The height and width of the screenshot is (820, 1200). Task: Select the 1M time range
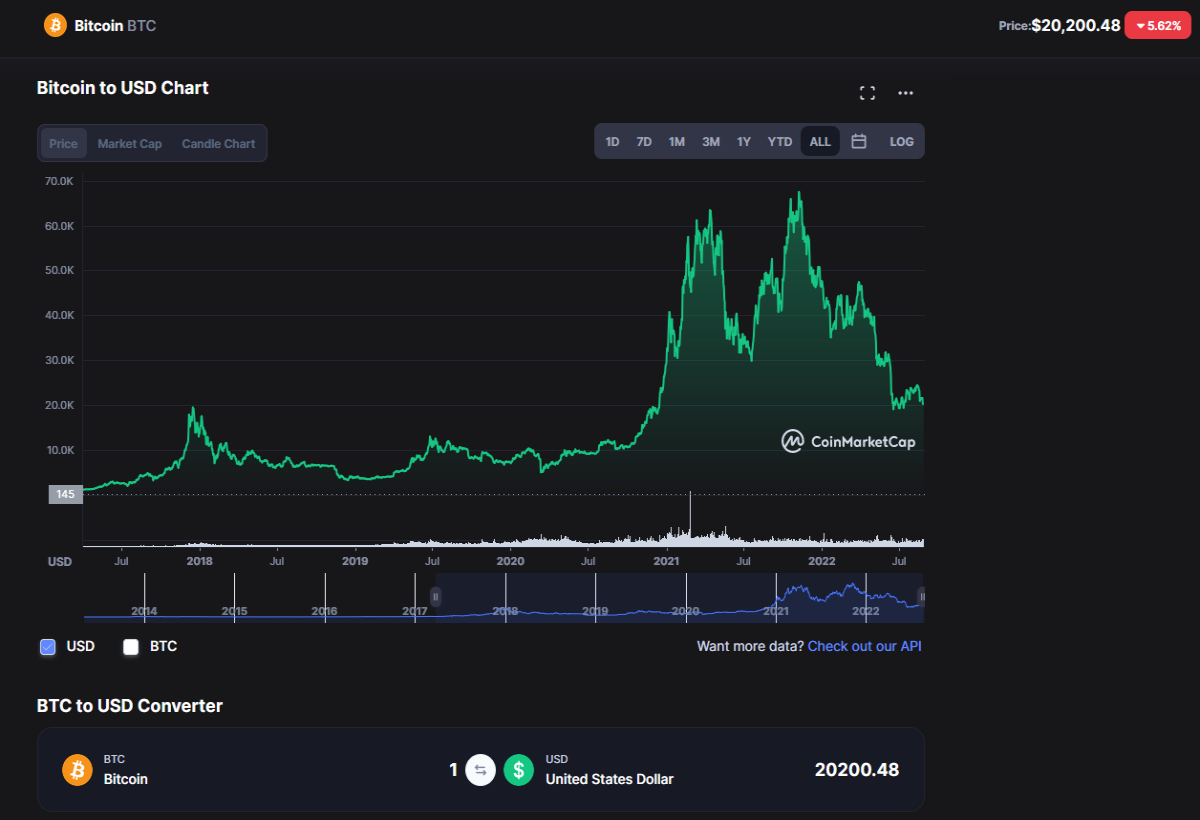click(677, 142)
